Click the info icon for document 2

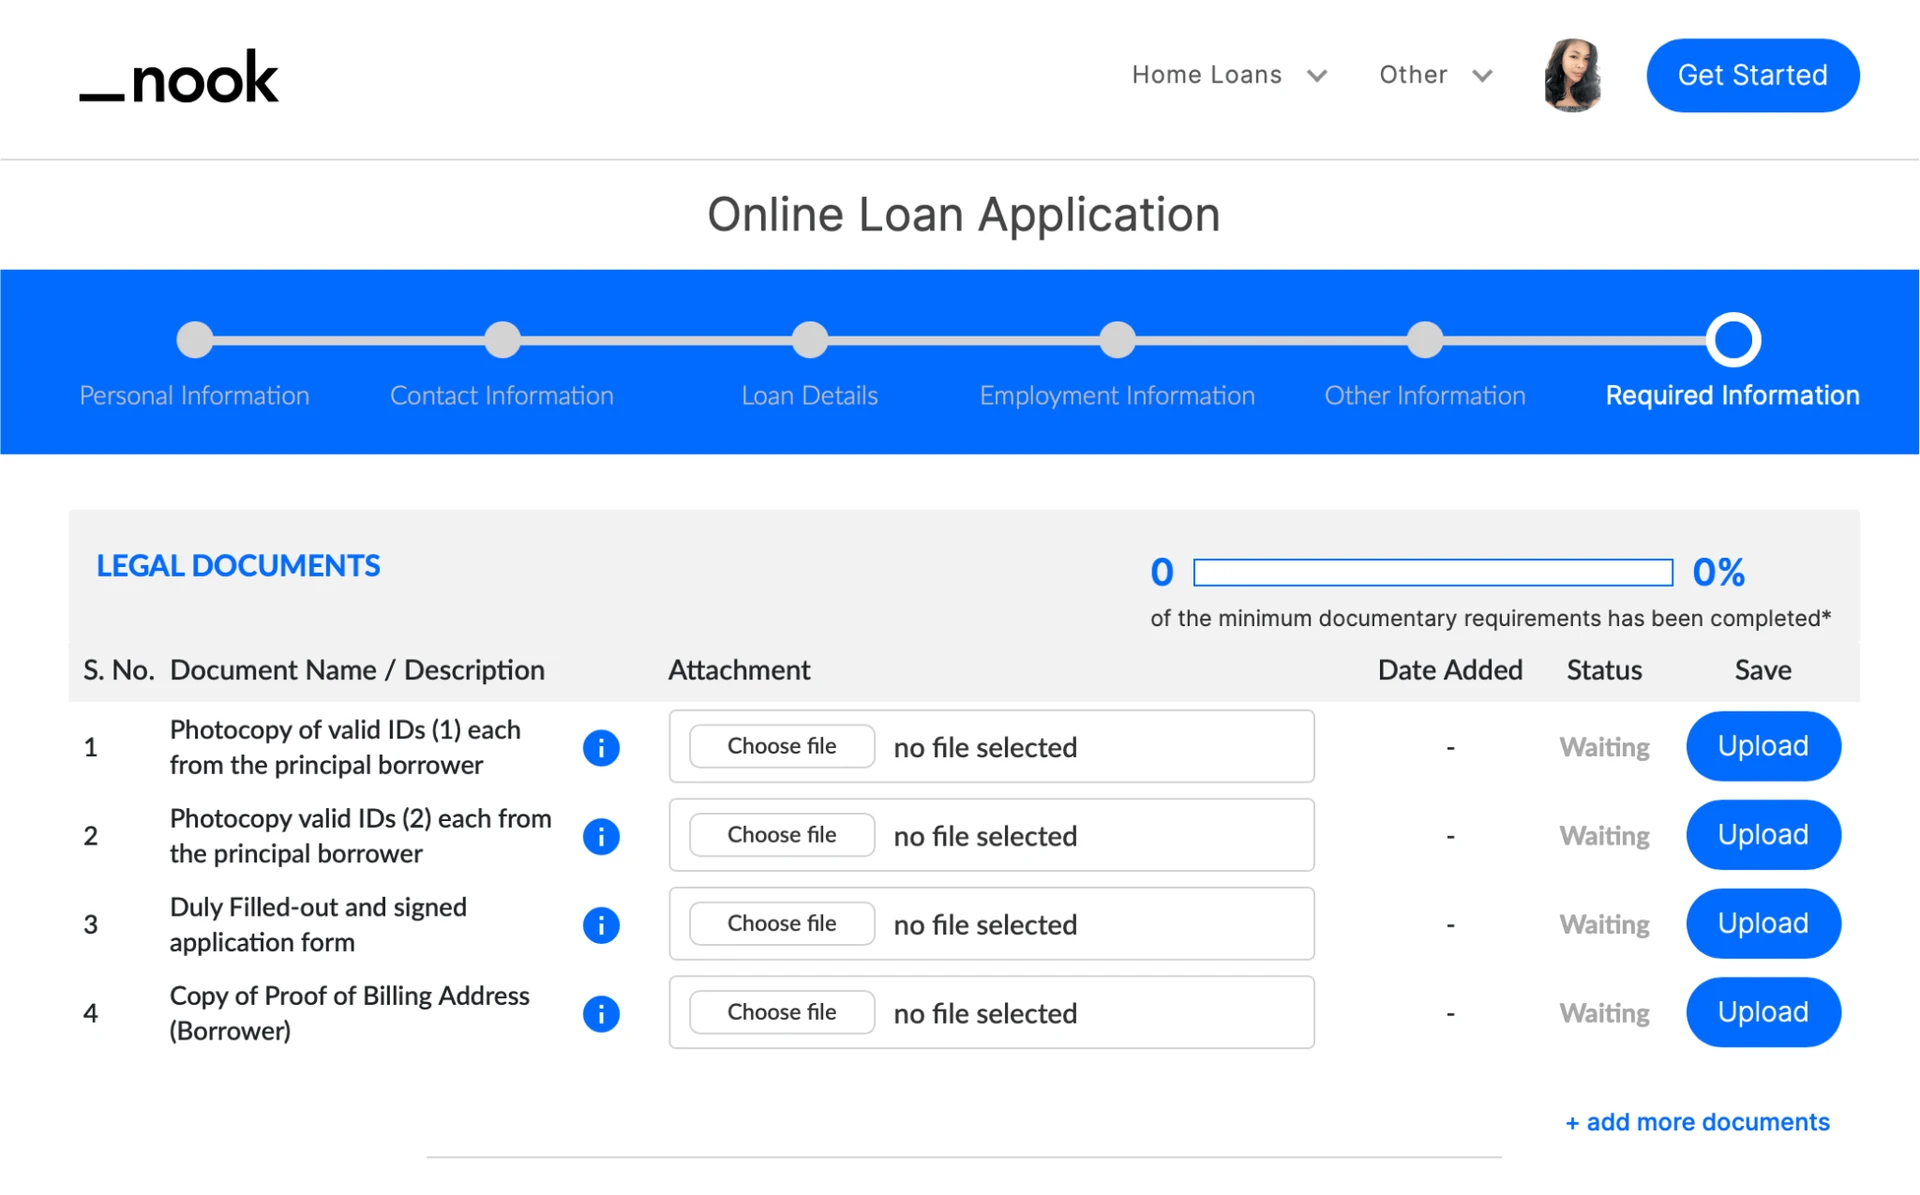[x=603, y=834]
